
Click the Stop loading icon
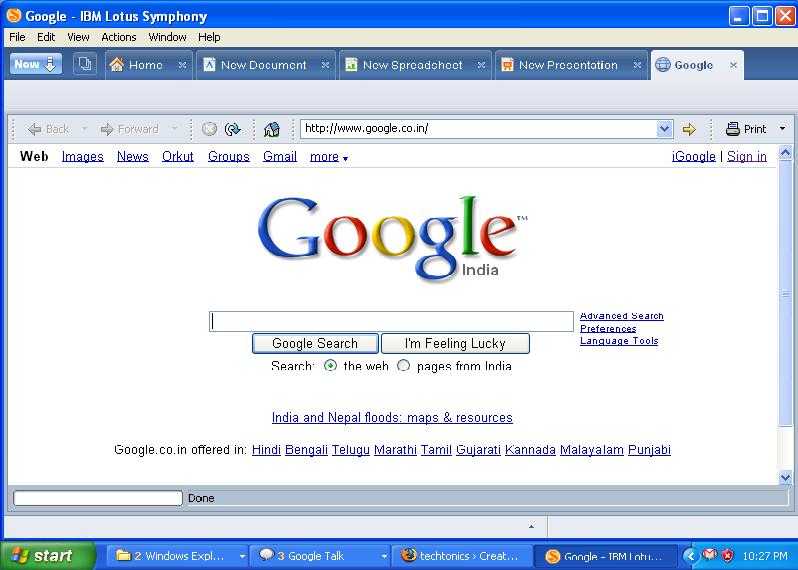(x=209, y=129)
